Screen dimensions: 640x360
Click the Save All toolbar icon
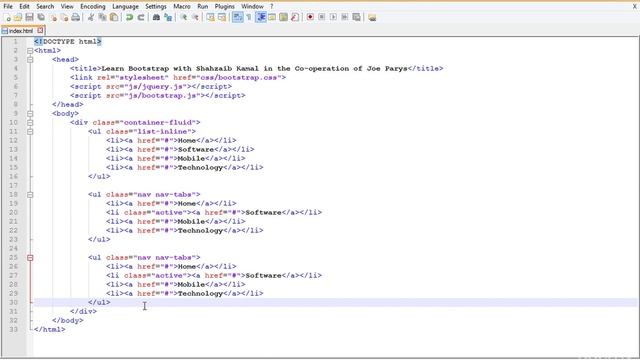click(41, 17)
